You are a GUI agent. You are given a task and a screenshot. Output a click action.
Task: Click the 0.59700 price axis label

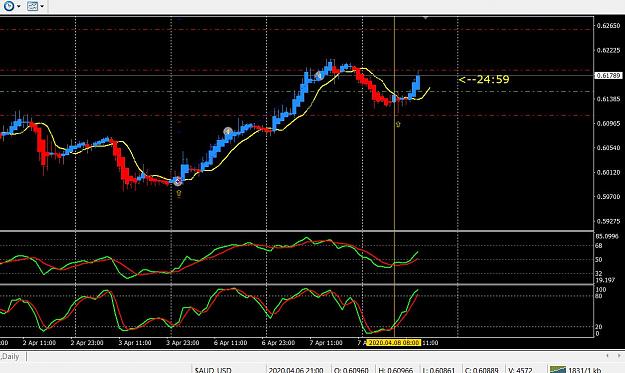coord(608,196)
